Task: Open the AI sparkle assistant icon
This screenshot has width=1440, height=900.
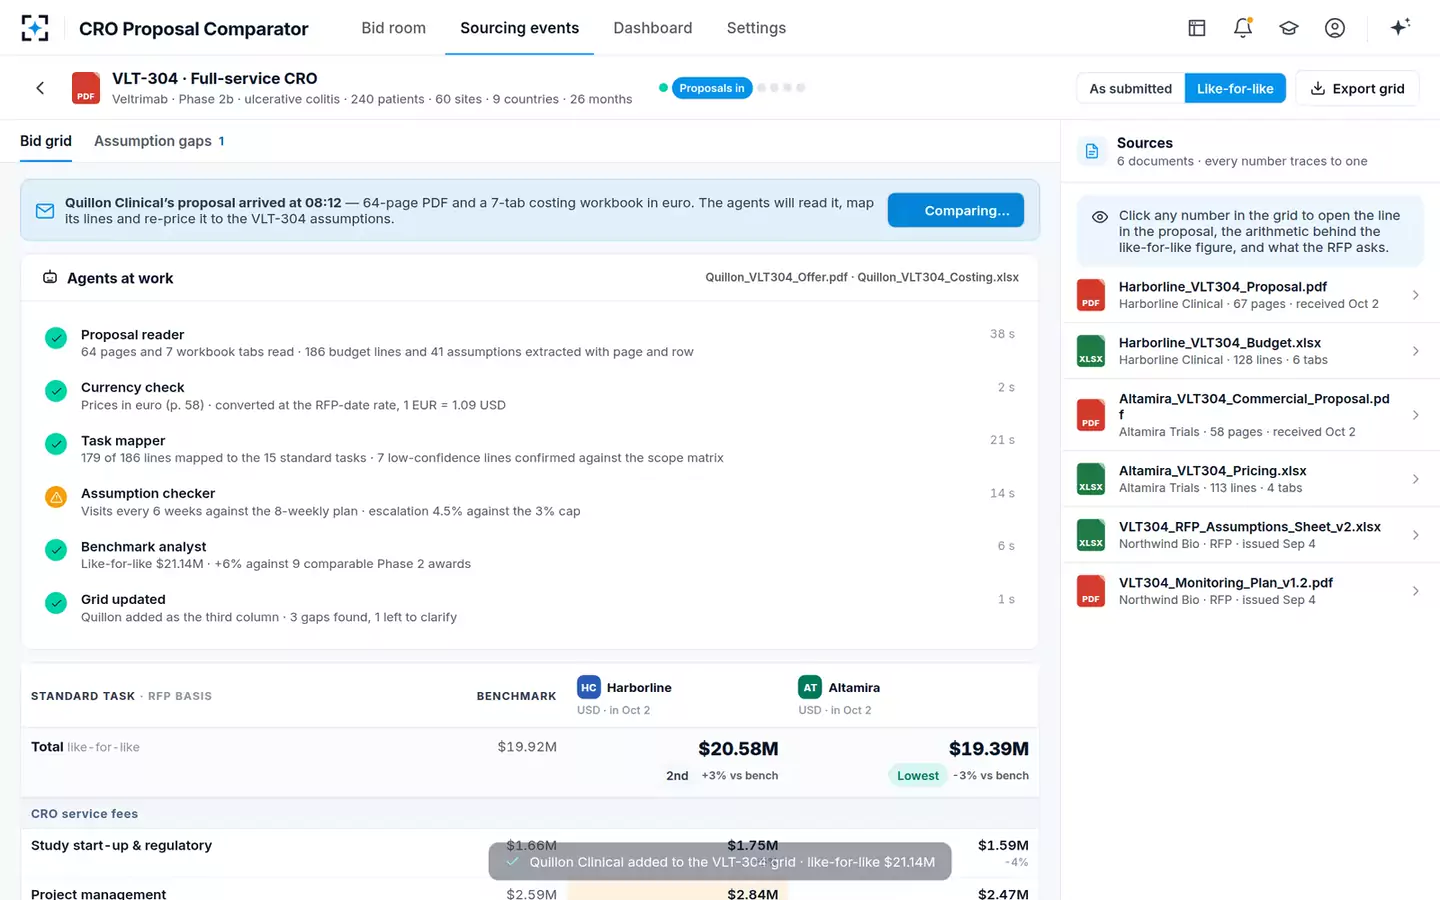Action: (x=1400, y=27)
